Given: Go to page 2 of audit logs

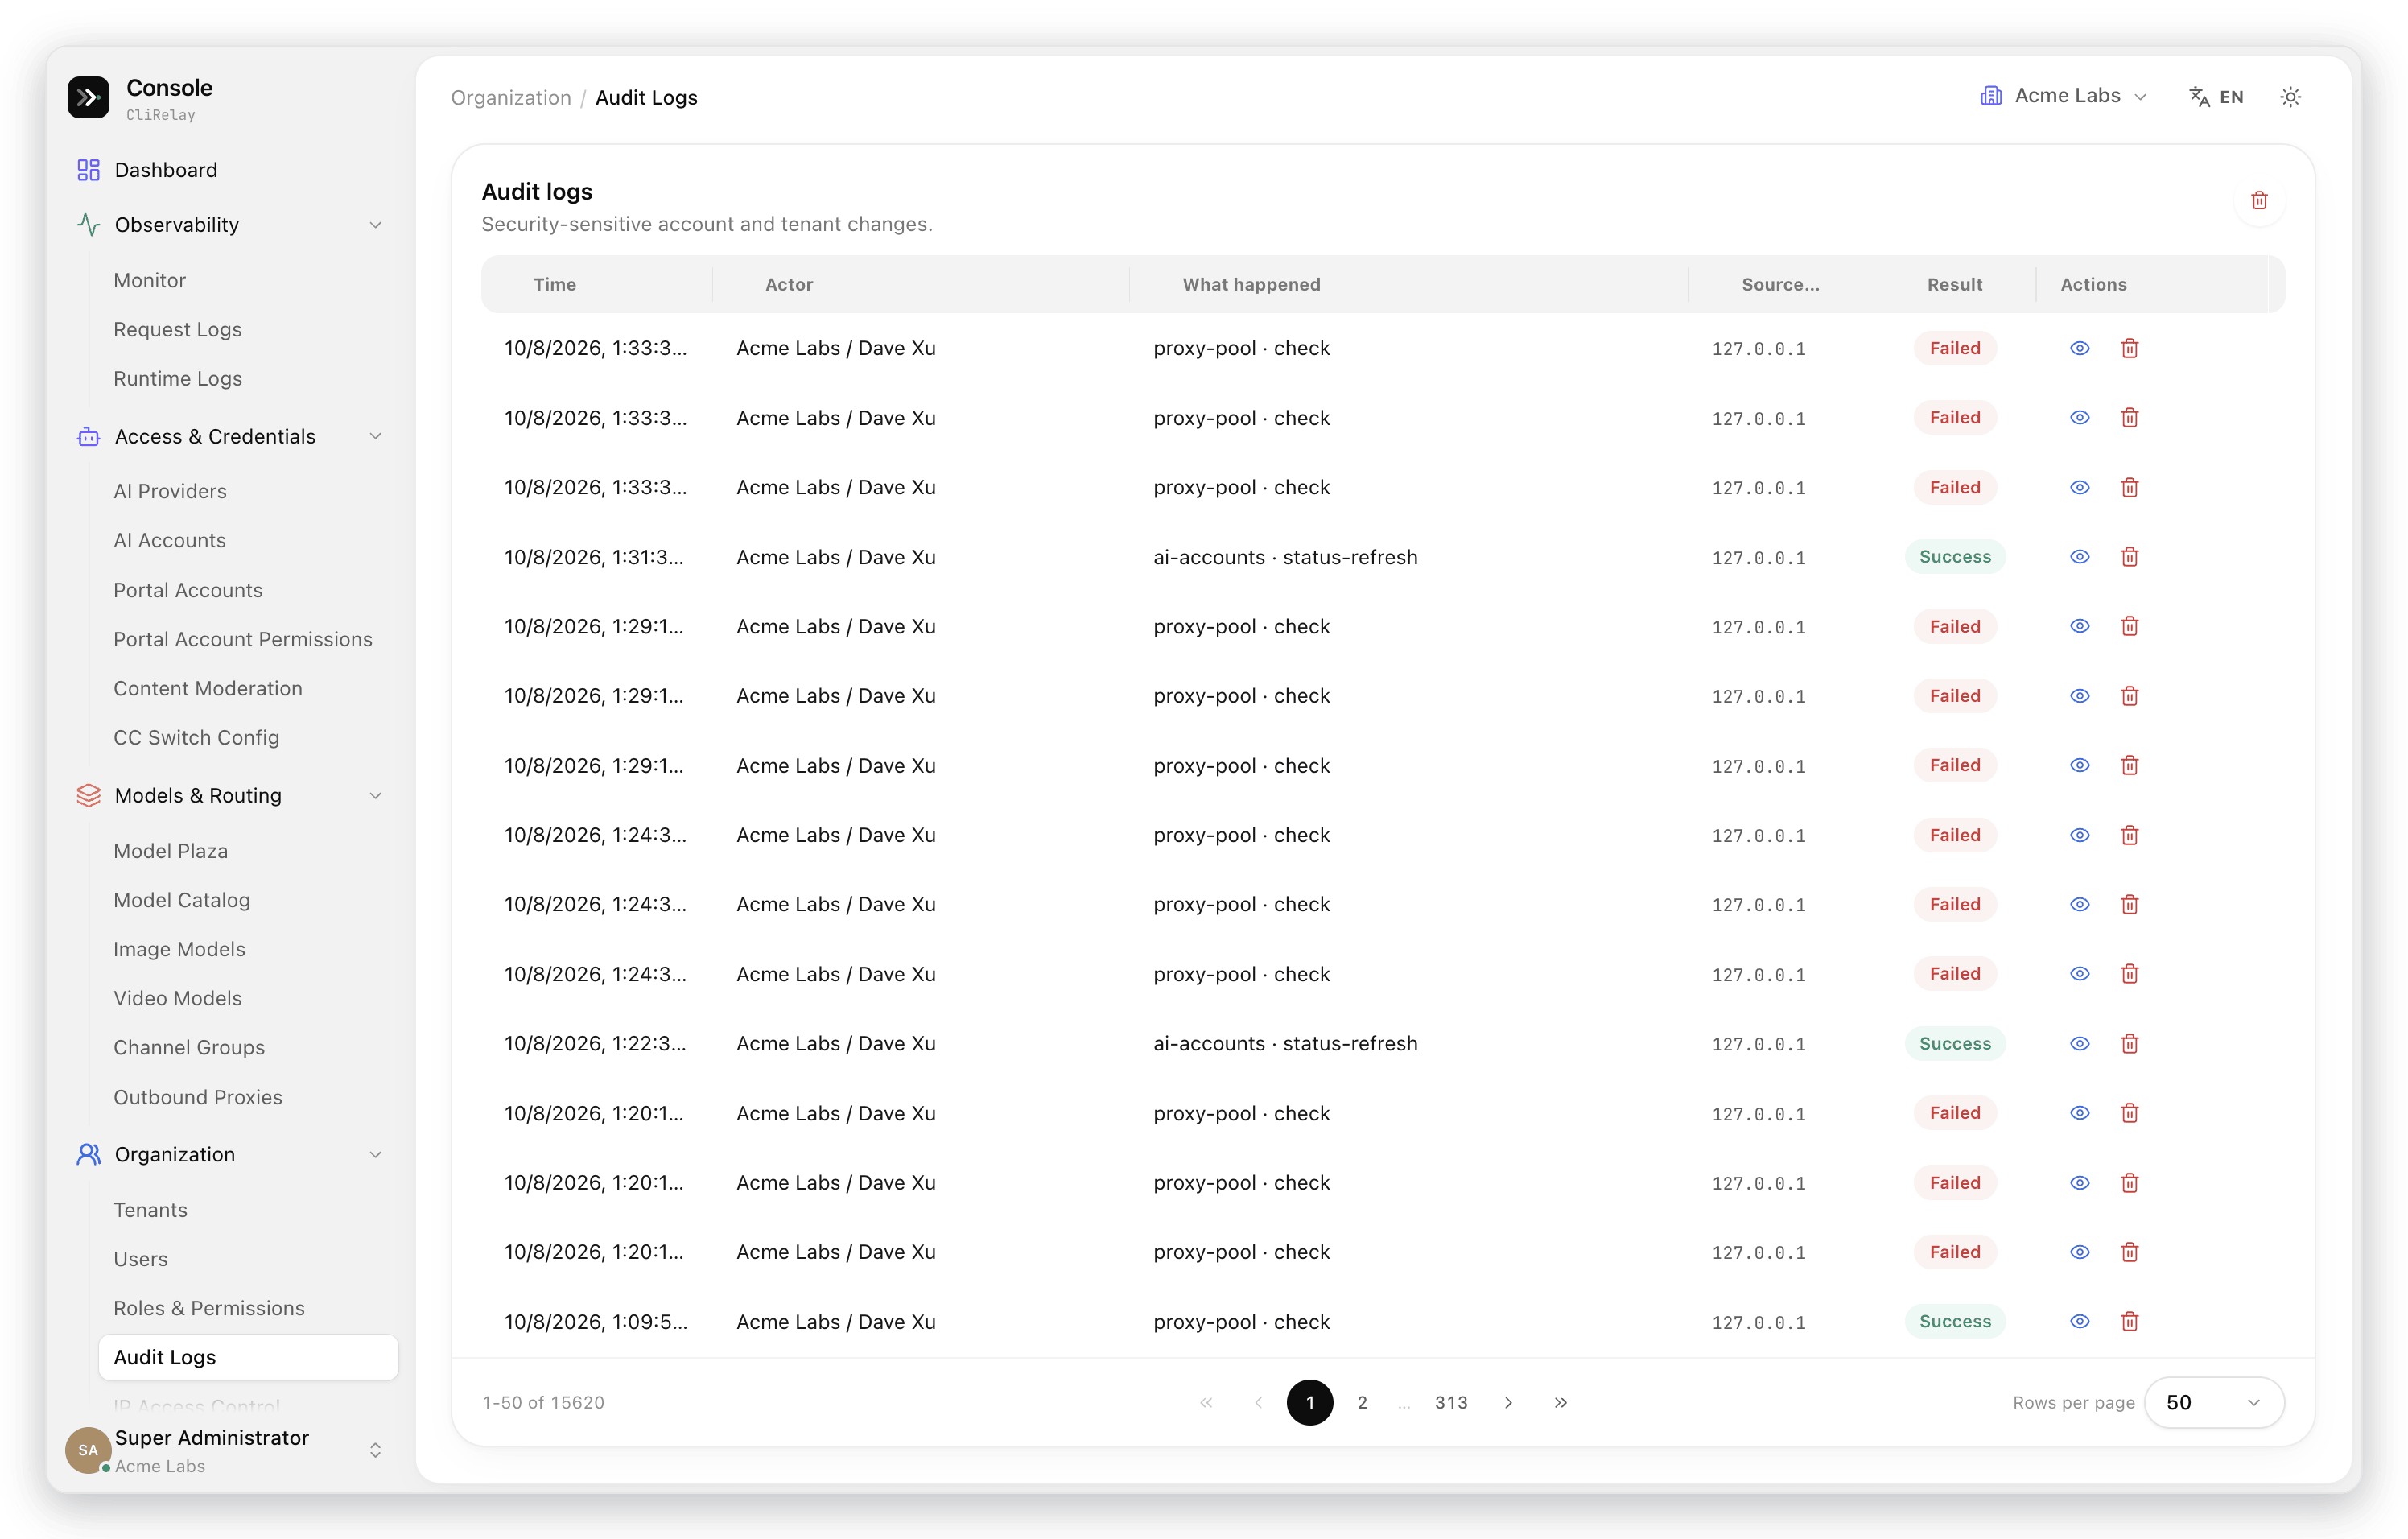Looking at the screenshot, I should coord(1362,1402).
